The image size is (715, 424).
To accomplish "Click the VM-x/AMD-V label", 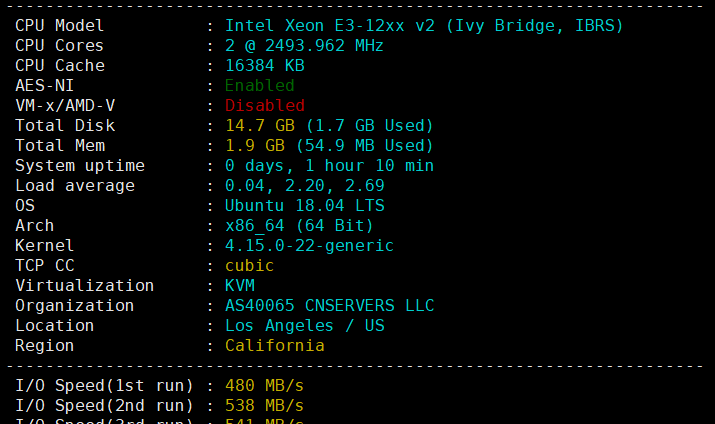I will tap(65, 106).
